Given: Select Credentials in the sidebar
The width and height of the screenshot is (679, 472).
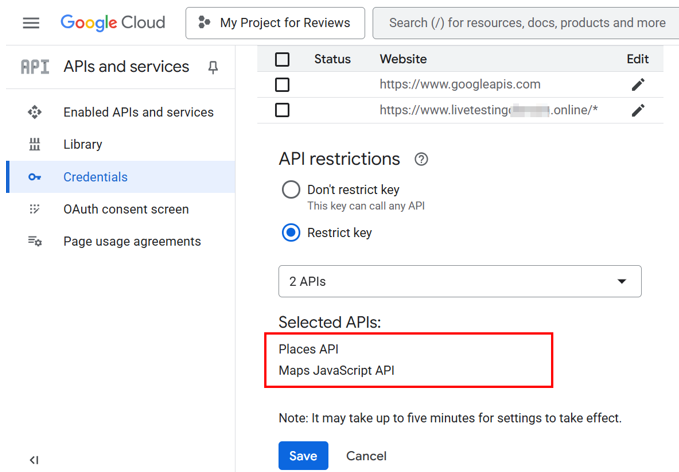Looking at the screenshot, I should [x=121, y=177].
